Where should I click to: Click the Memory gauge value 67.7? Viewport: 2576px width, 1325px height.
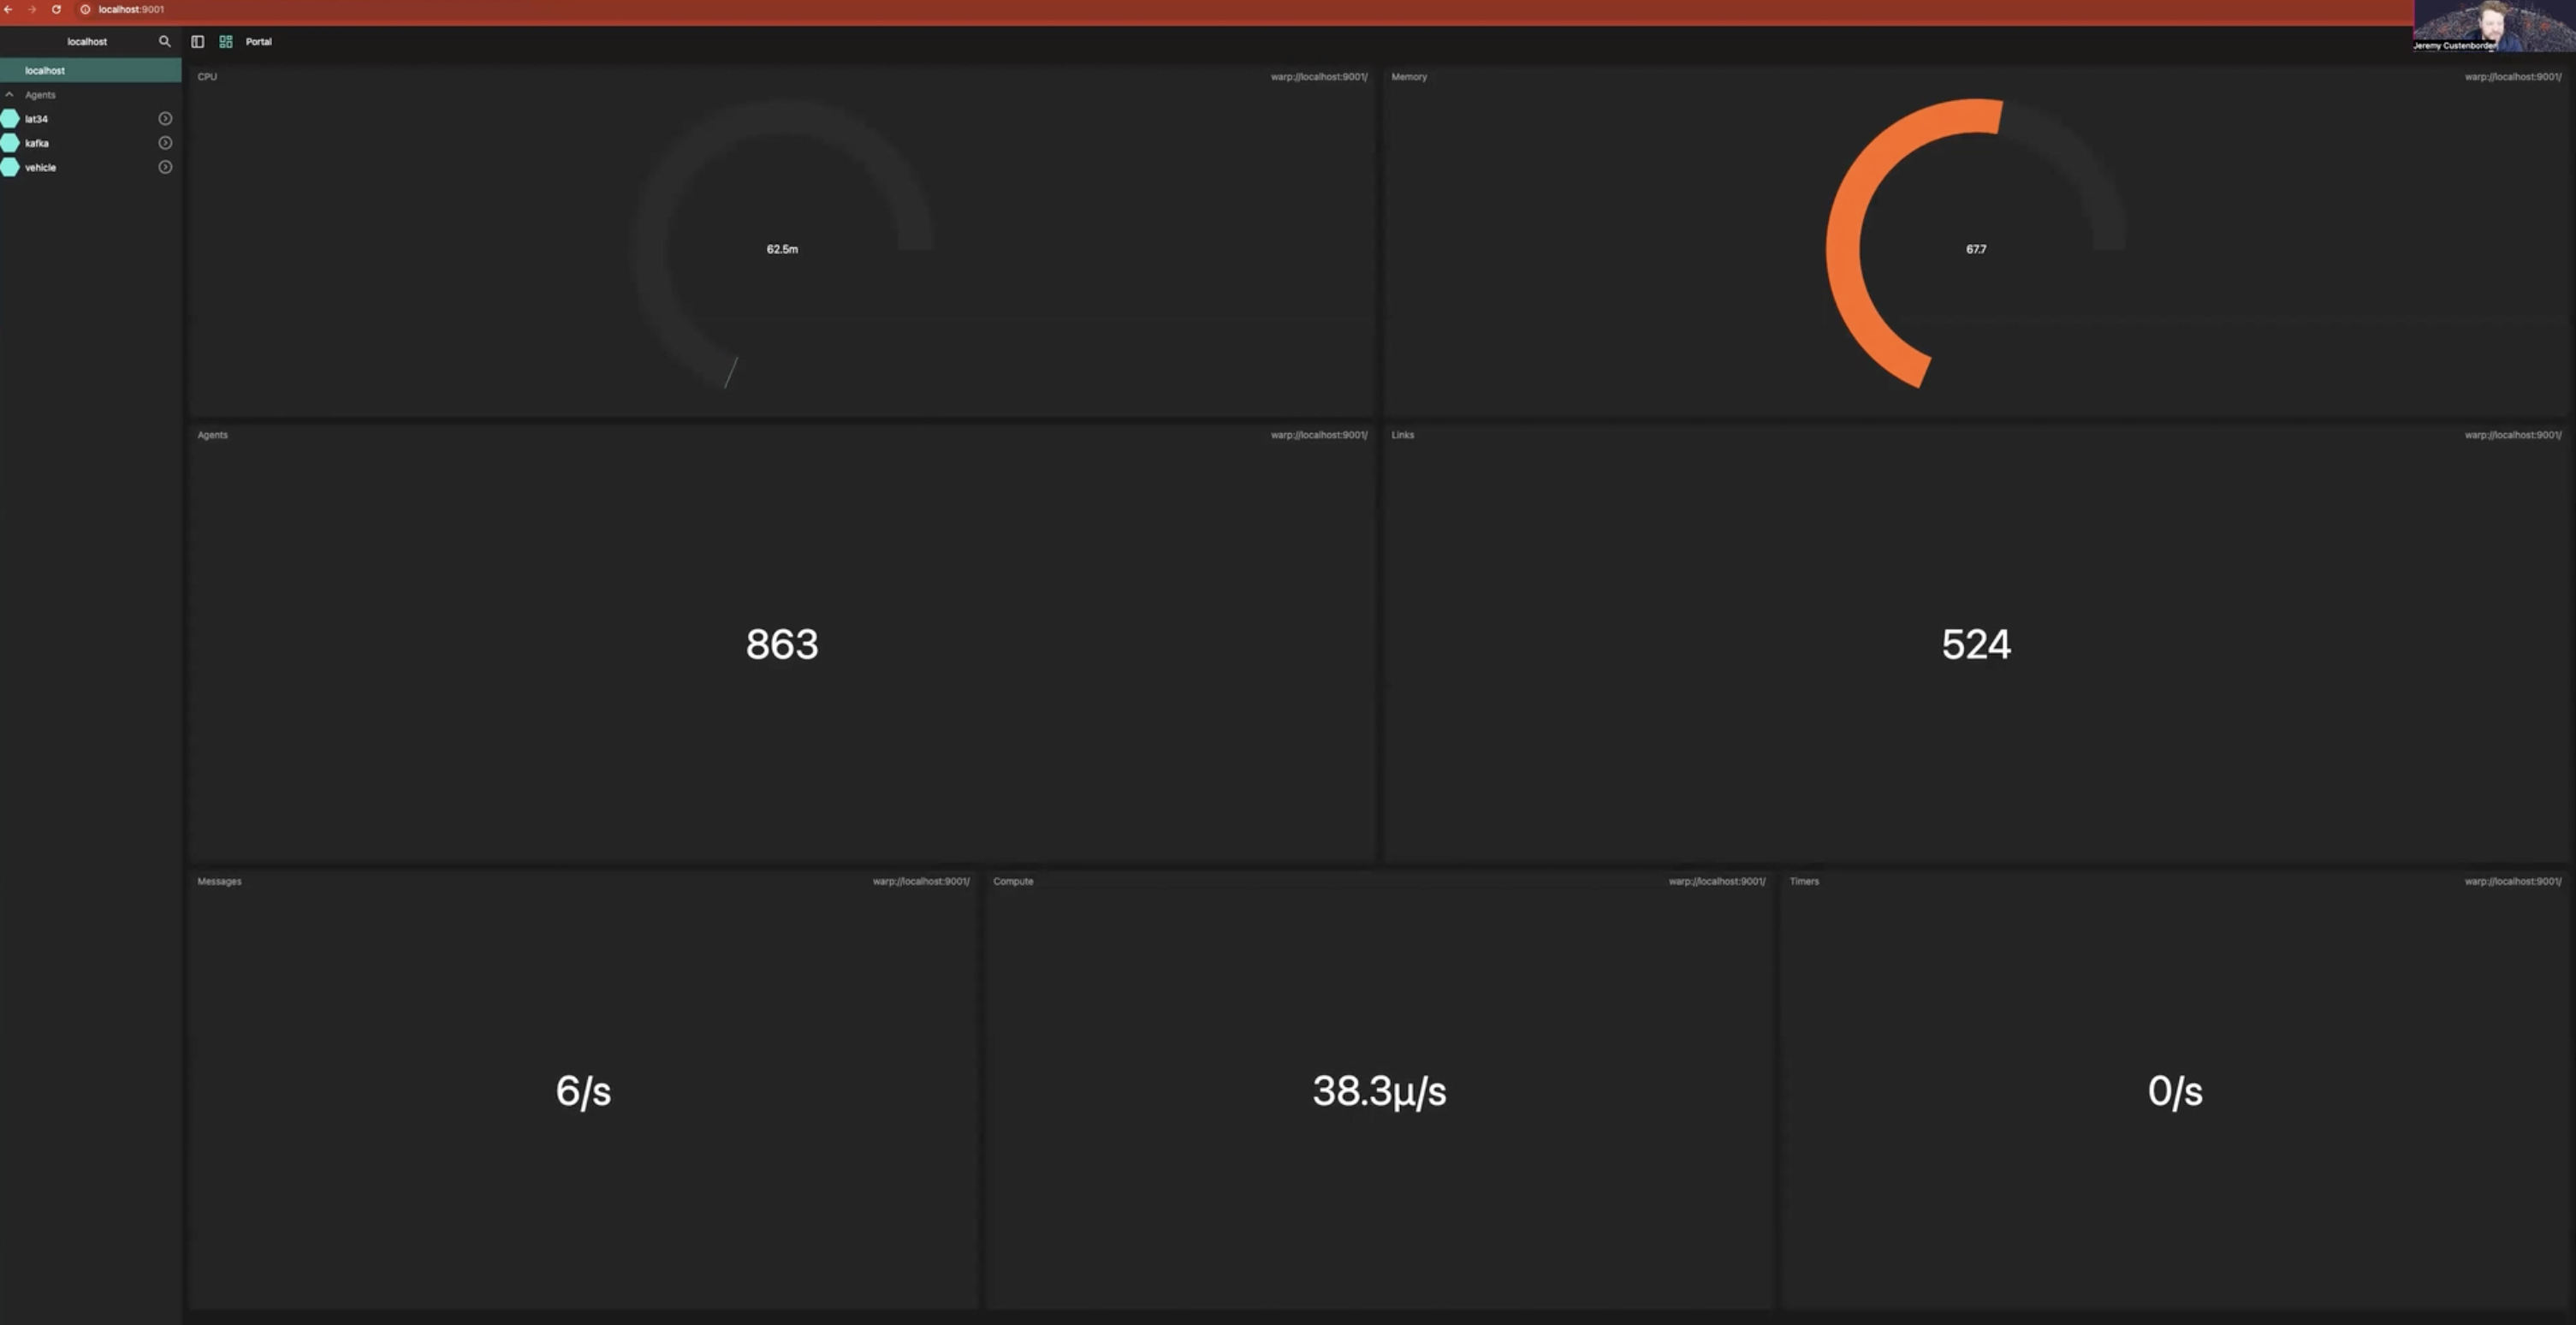[1976, 249]
